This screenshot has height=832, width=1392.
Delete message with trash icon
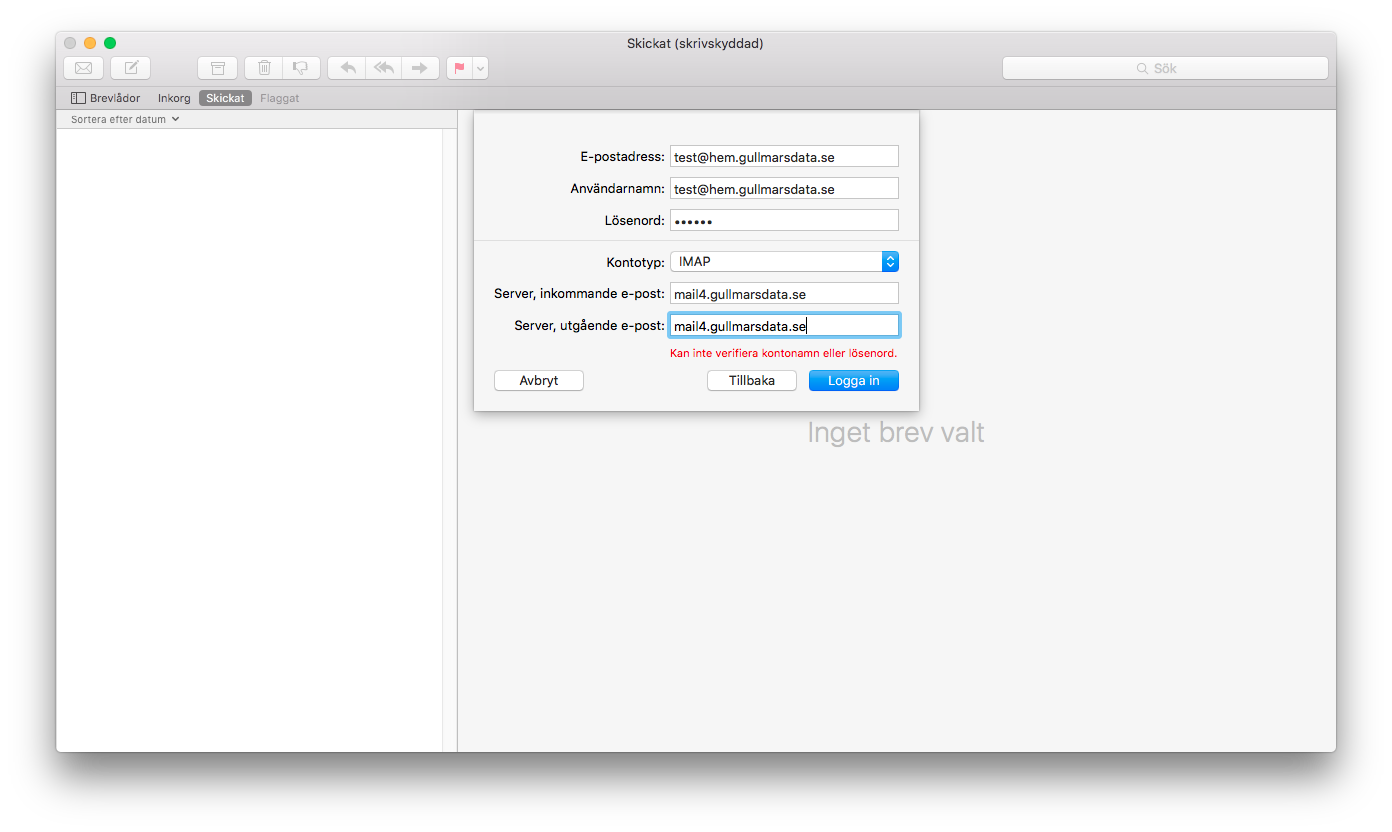(264, 68)
